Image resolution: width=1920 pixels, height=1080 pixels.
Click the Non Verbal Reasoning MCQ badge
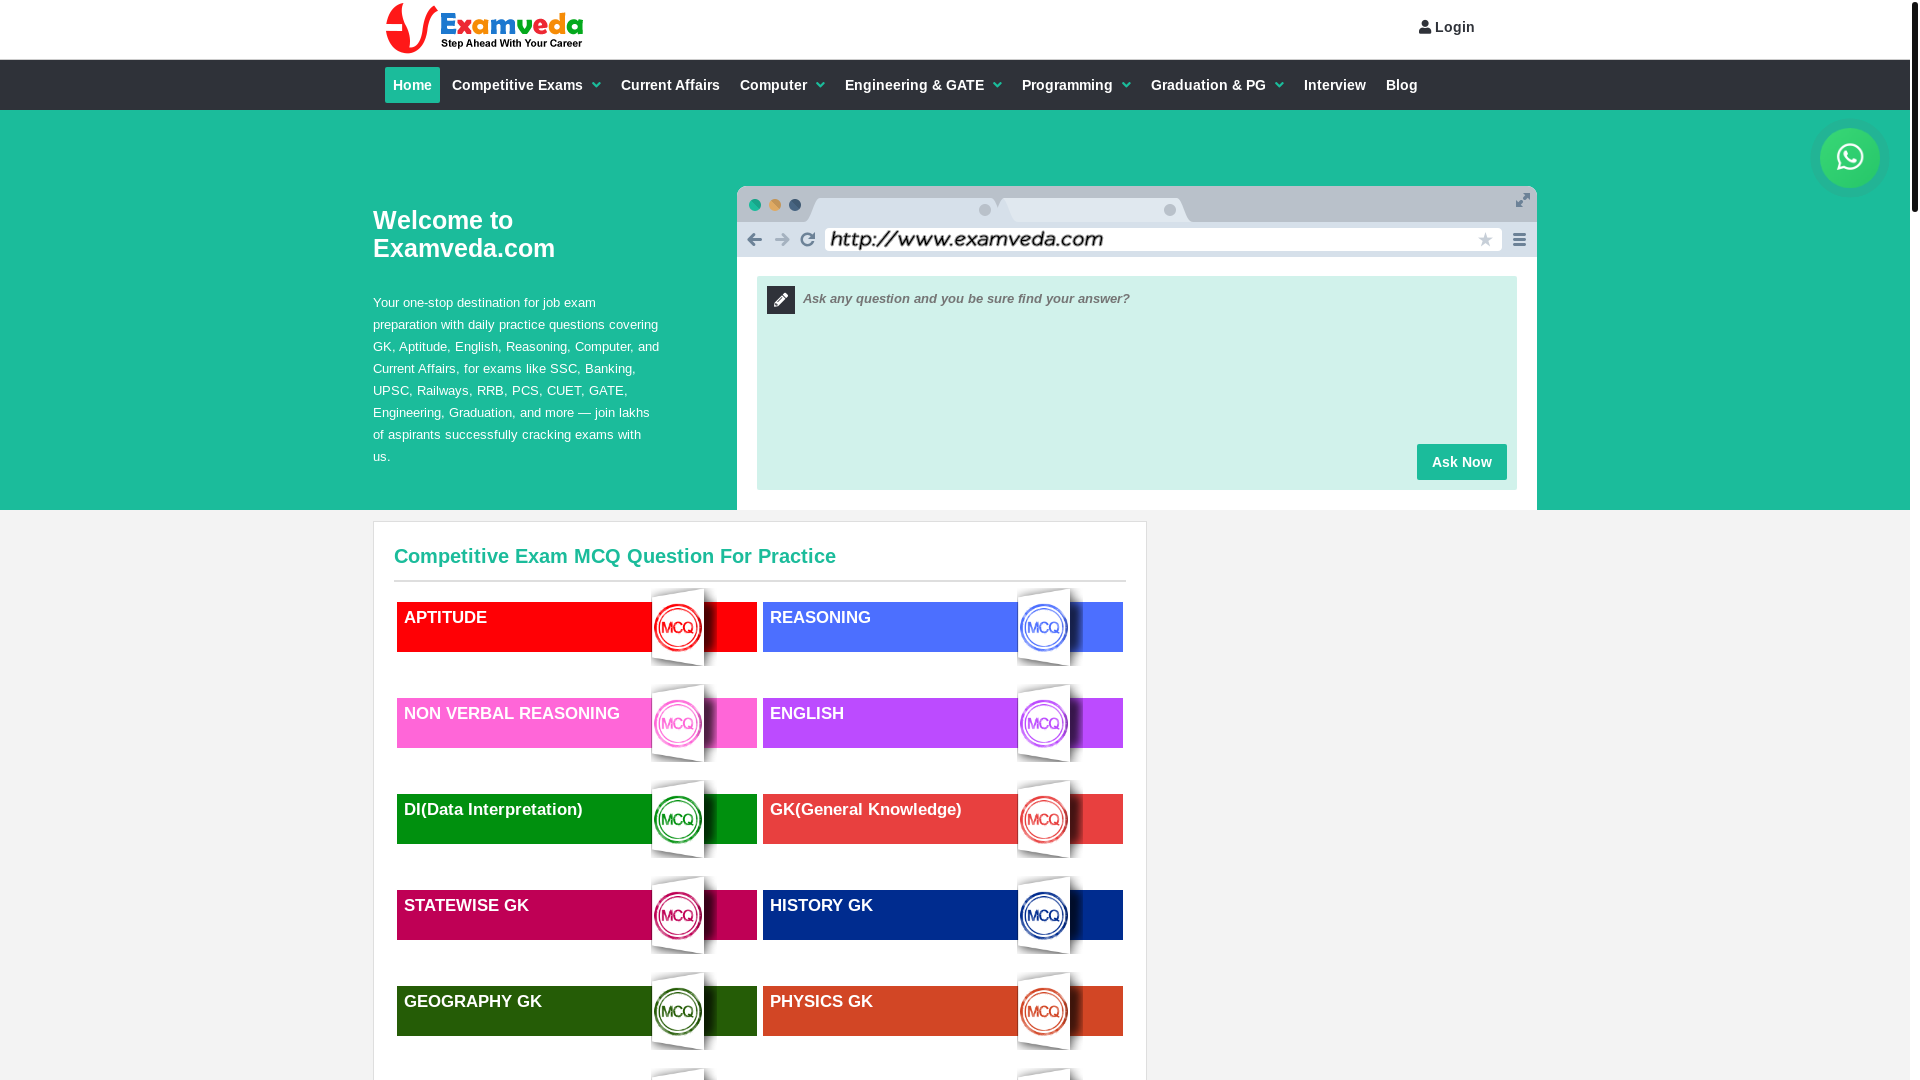(678, 724)
